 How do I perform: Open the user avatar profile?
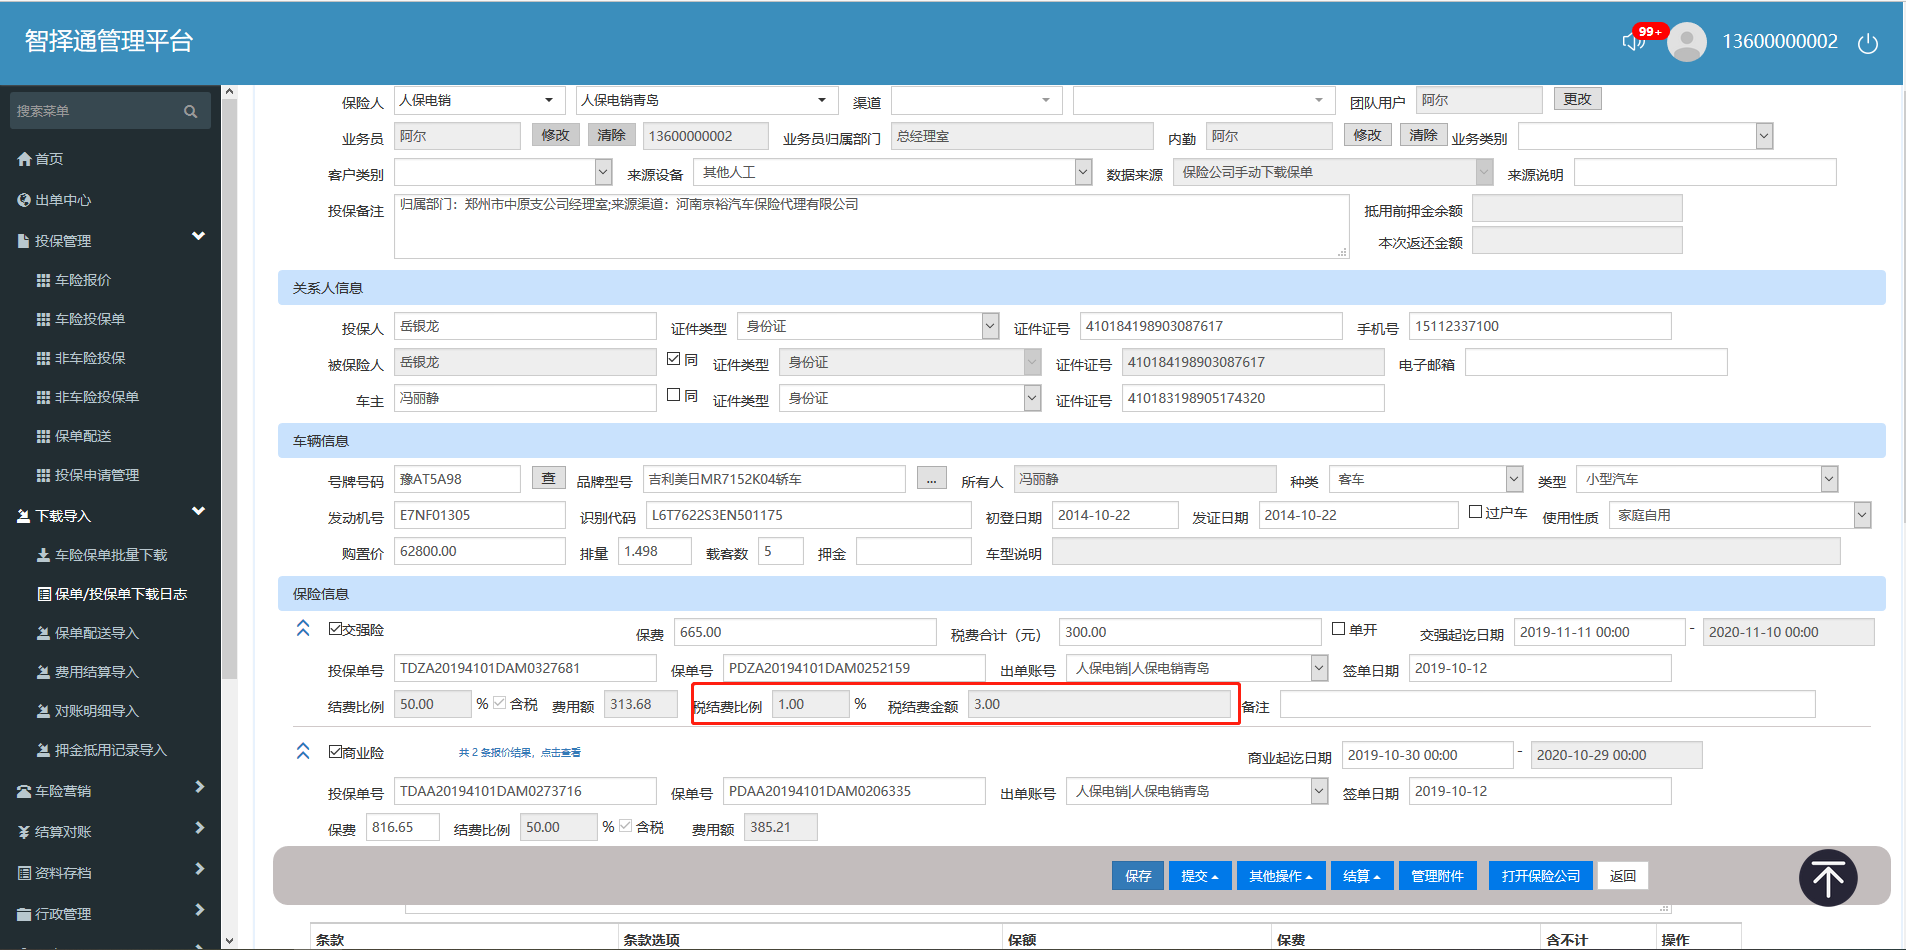pyautogui.click(x=1687, y=42)
